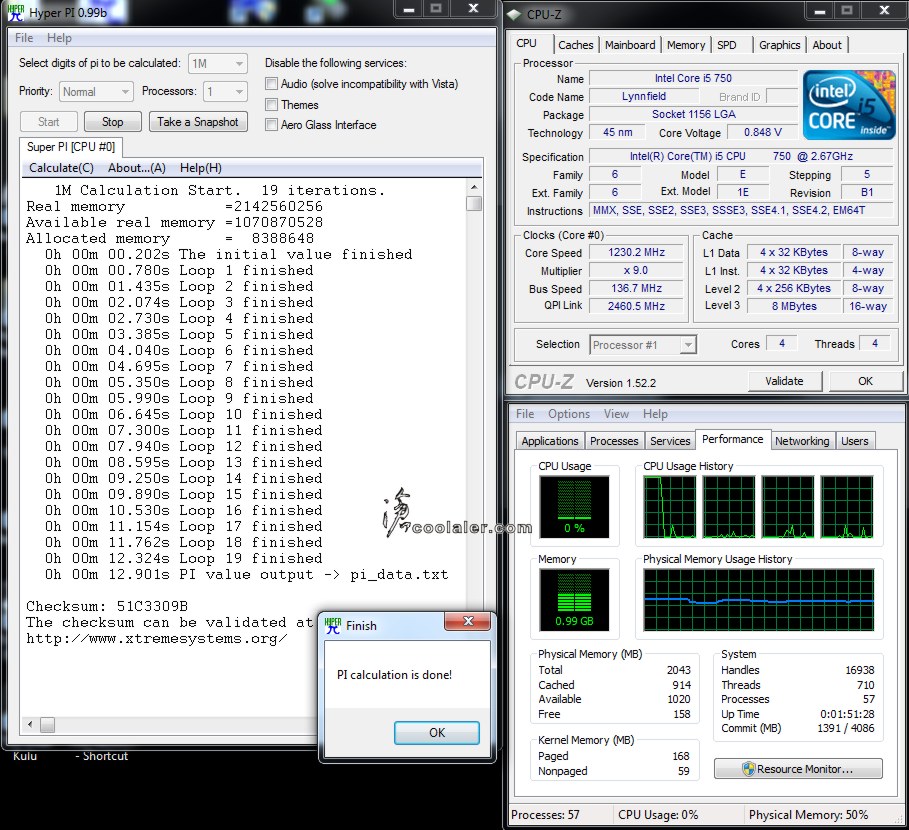Open the Services tab in Task Manager
The image size is (909, 830).
[670, 441]
